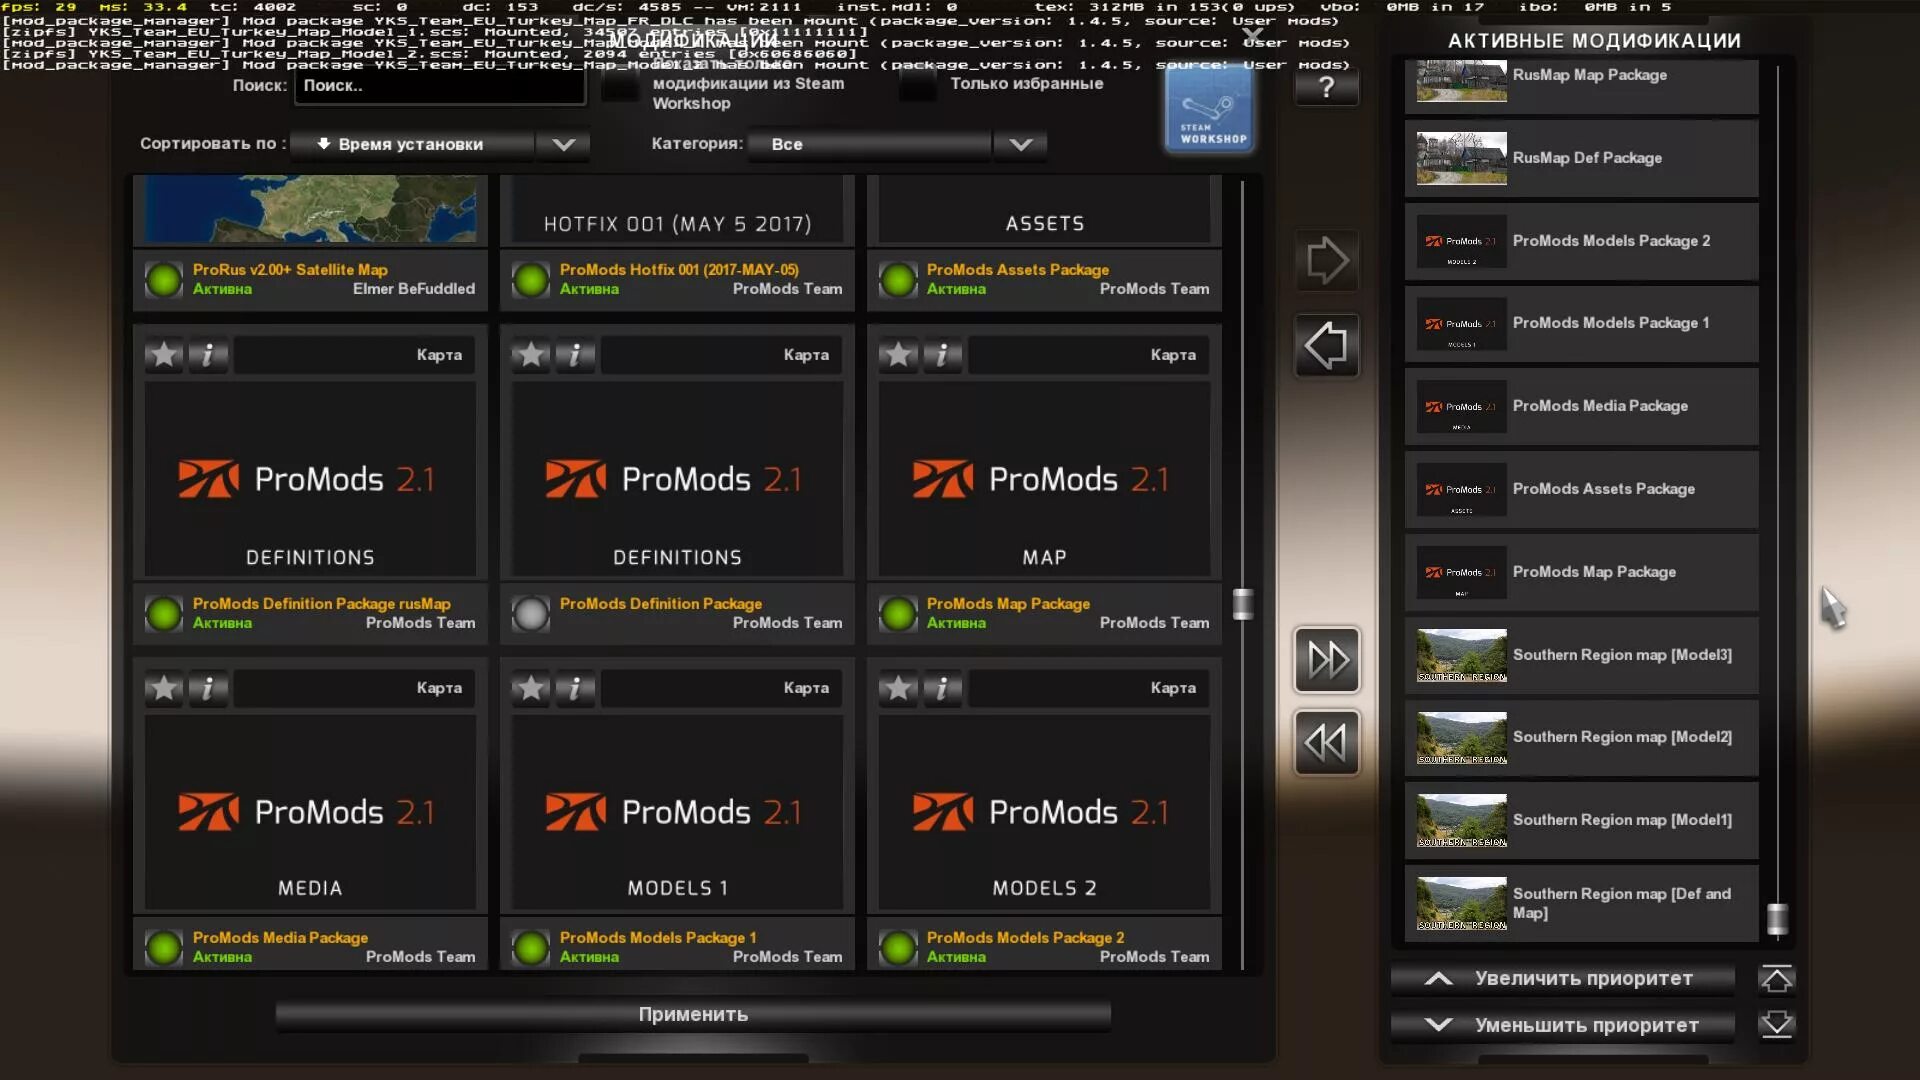
Task: Click the question mark help icon
Action: (x=1327, y=87)
